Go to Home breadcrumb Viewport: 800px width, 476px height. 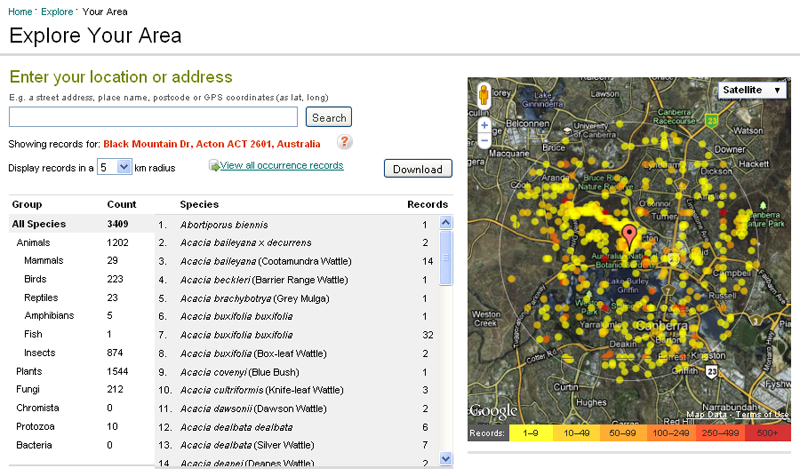click(x=20, y=12)
